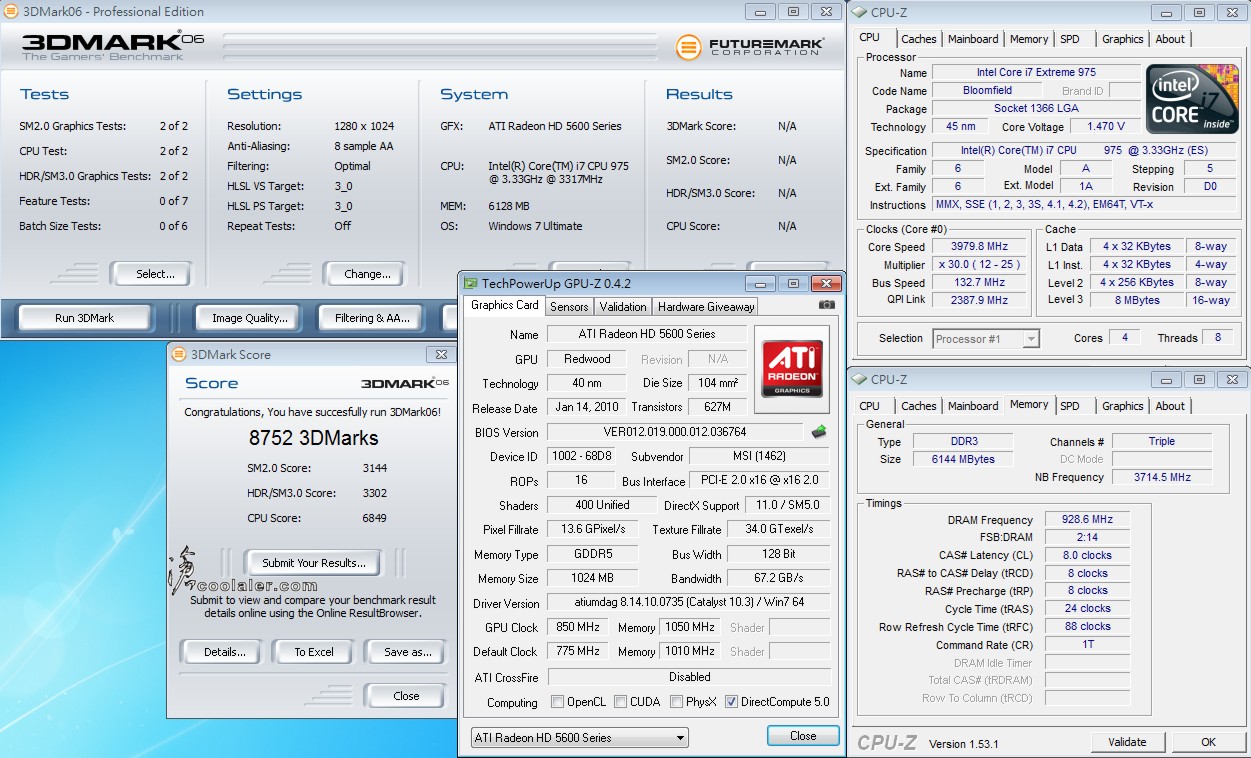Switch to CPU tab in lower CPU-Z
This screenshot has width=1251, height=758.
(870, 406)
